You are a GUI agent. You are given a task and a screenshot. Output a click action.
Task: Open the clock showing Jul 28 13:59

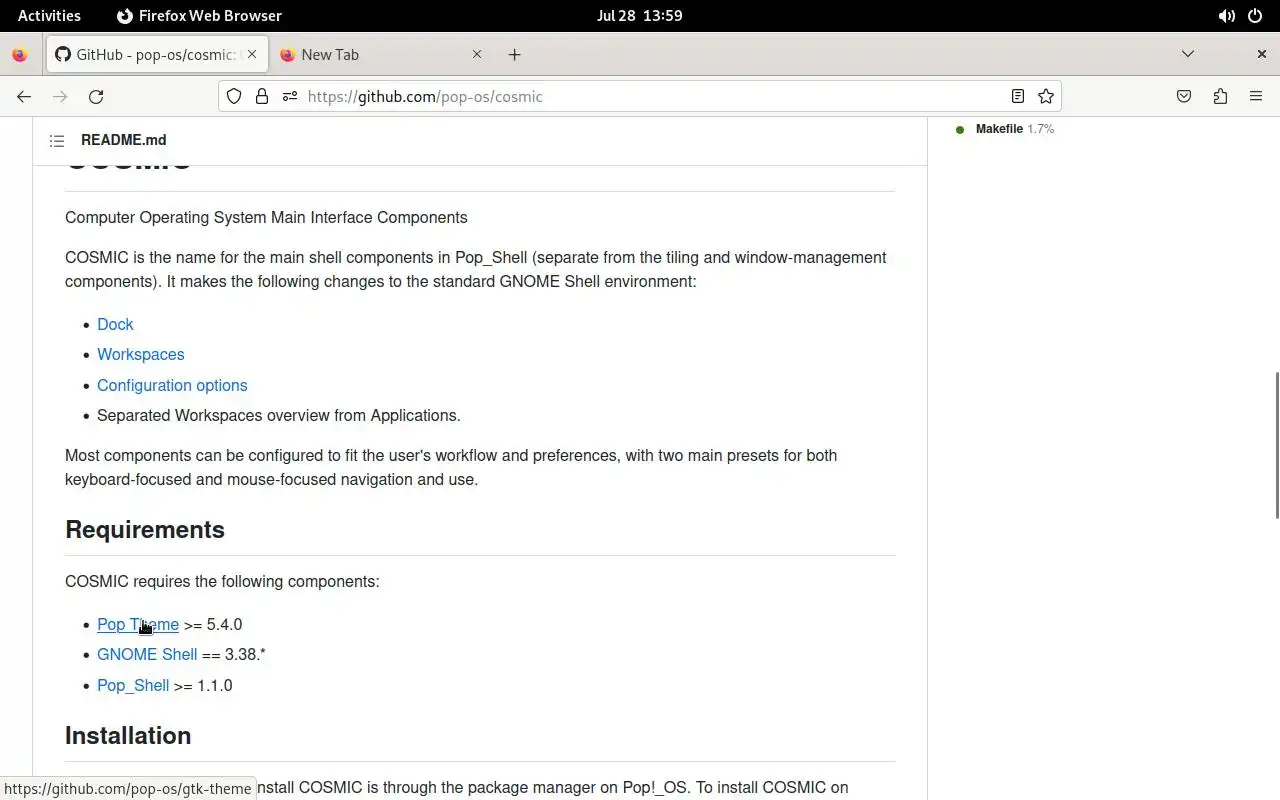[639, 16]
